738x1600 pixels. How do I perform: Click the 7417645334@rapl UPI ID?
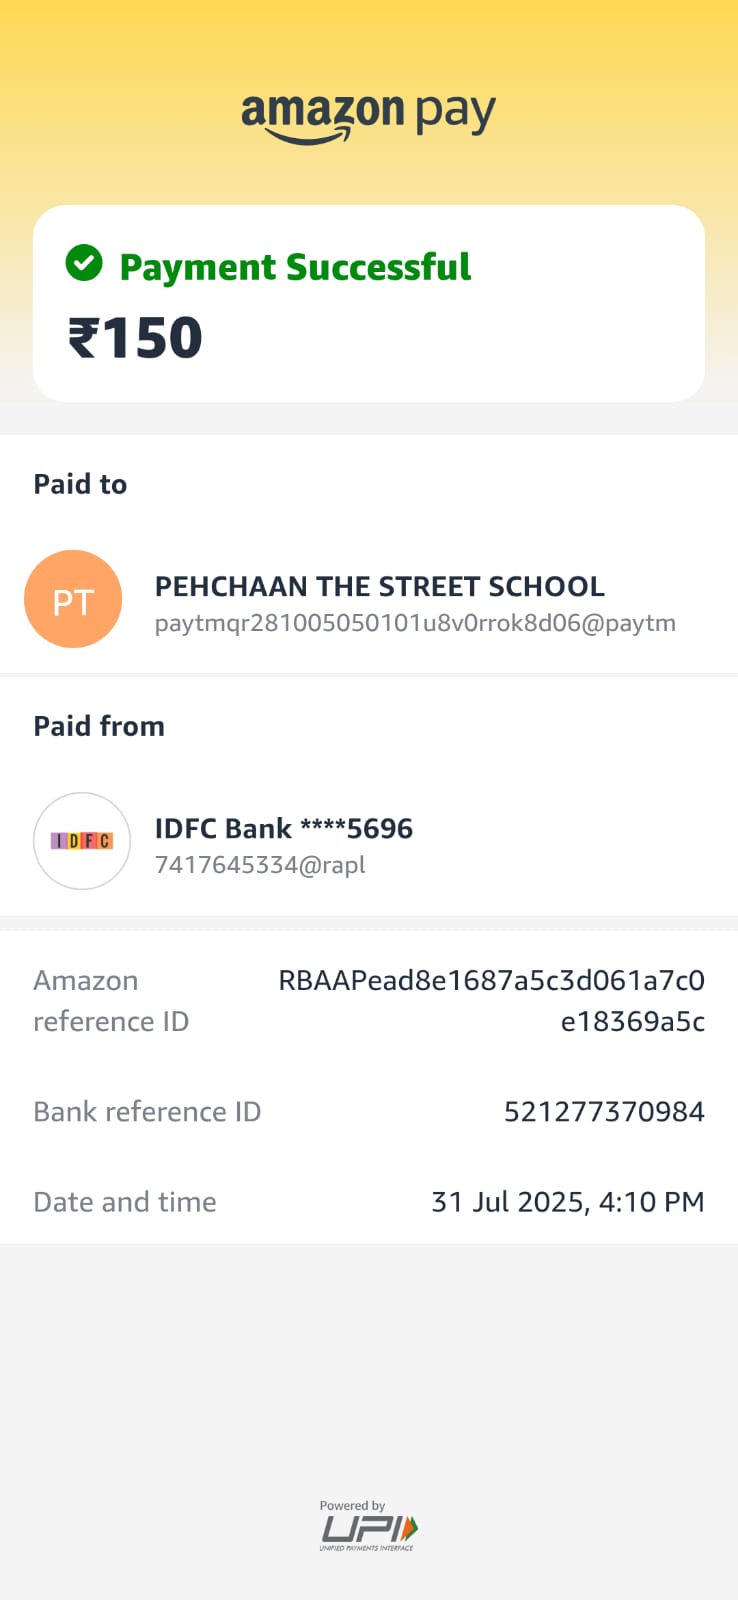[x=260, y=865]
